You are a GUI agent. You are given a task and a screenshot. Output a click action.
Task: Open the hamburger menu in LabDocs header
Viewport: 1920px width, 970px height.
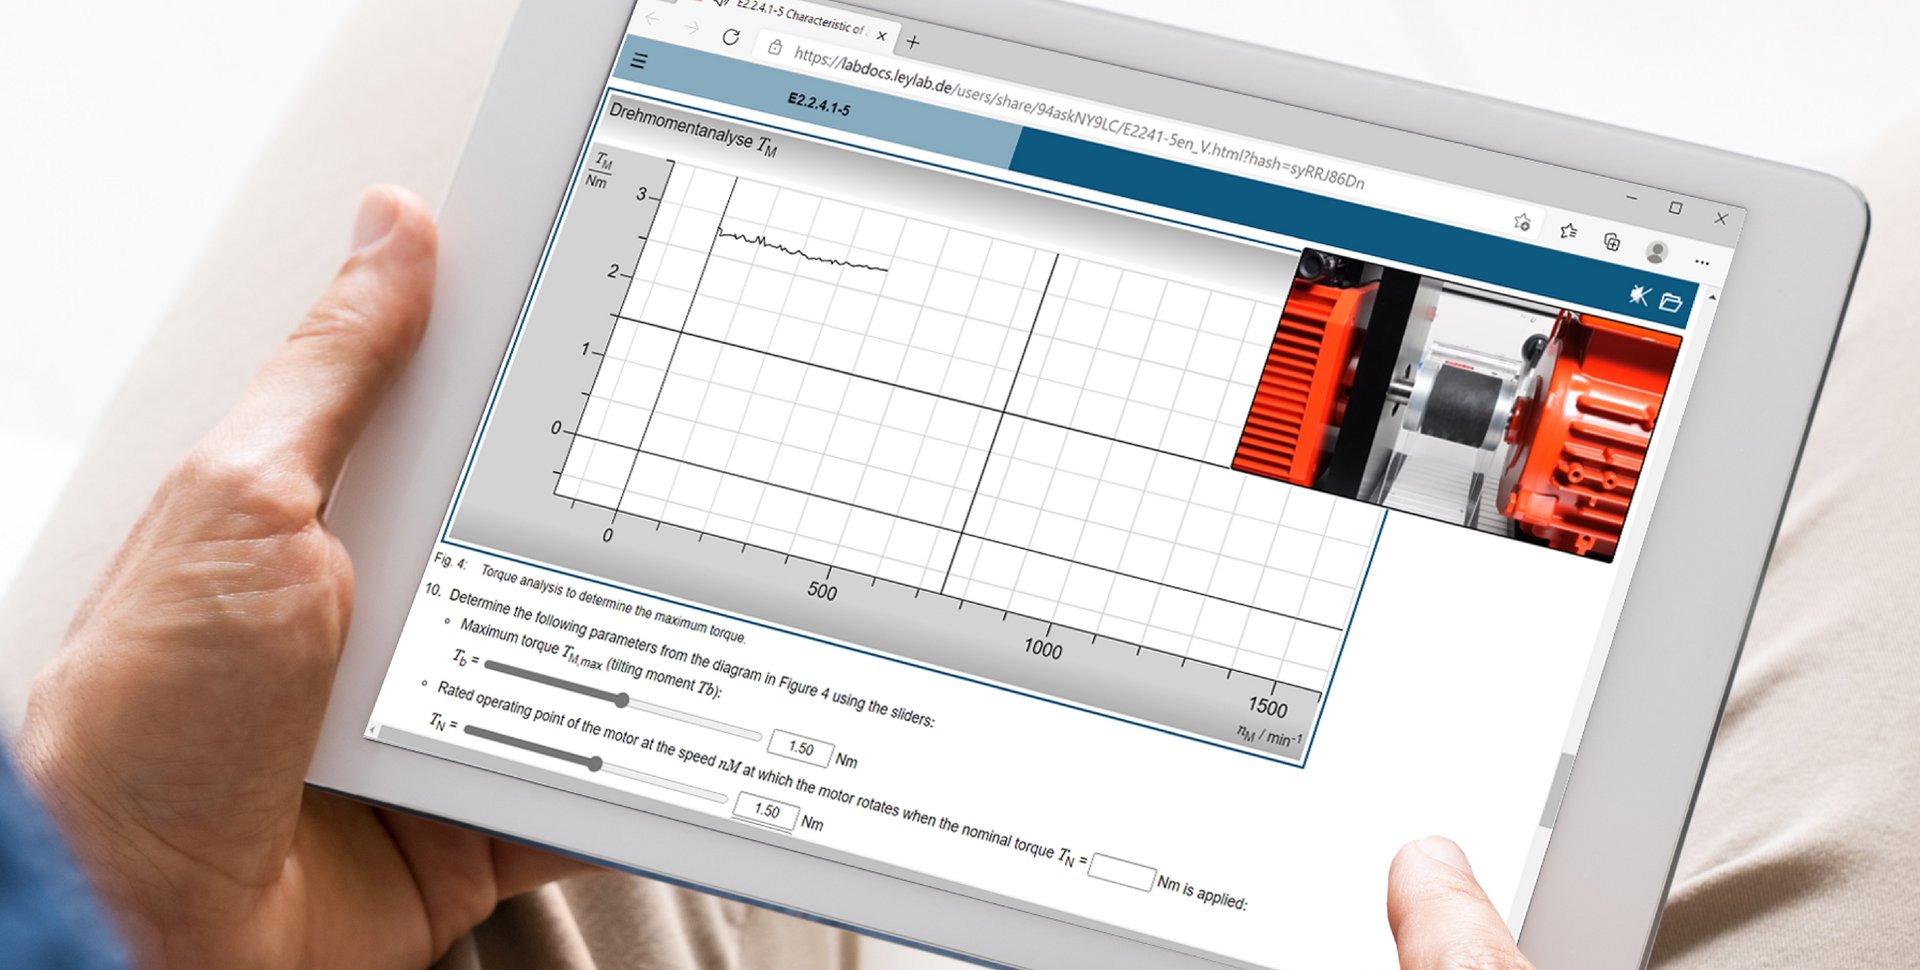(639, 61)
